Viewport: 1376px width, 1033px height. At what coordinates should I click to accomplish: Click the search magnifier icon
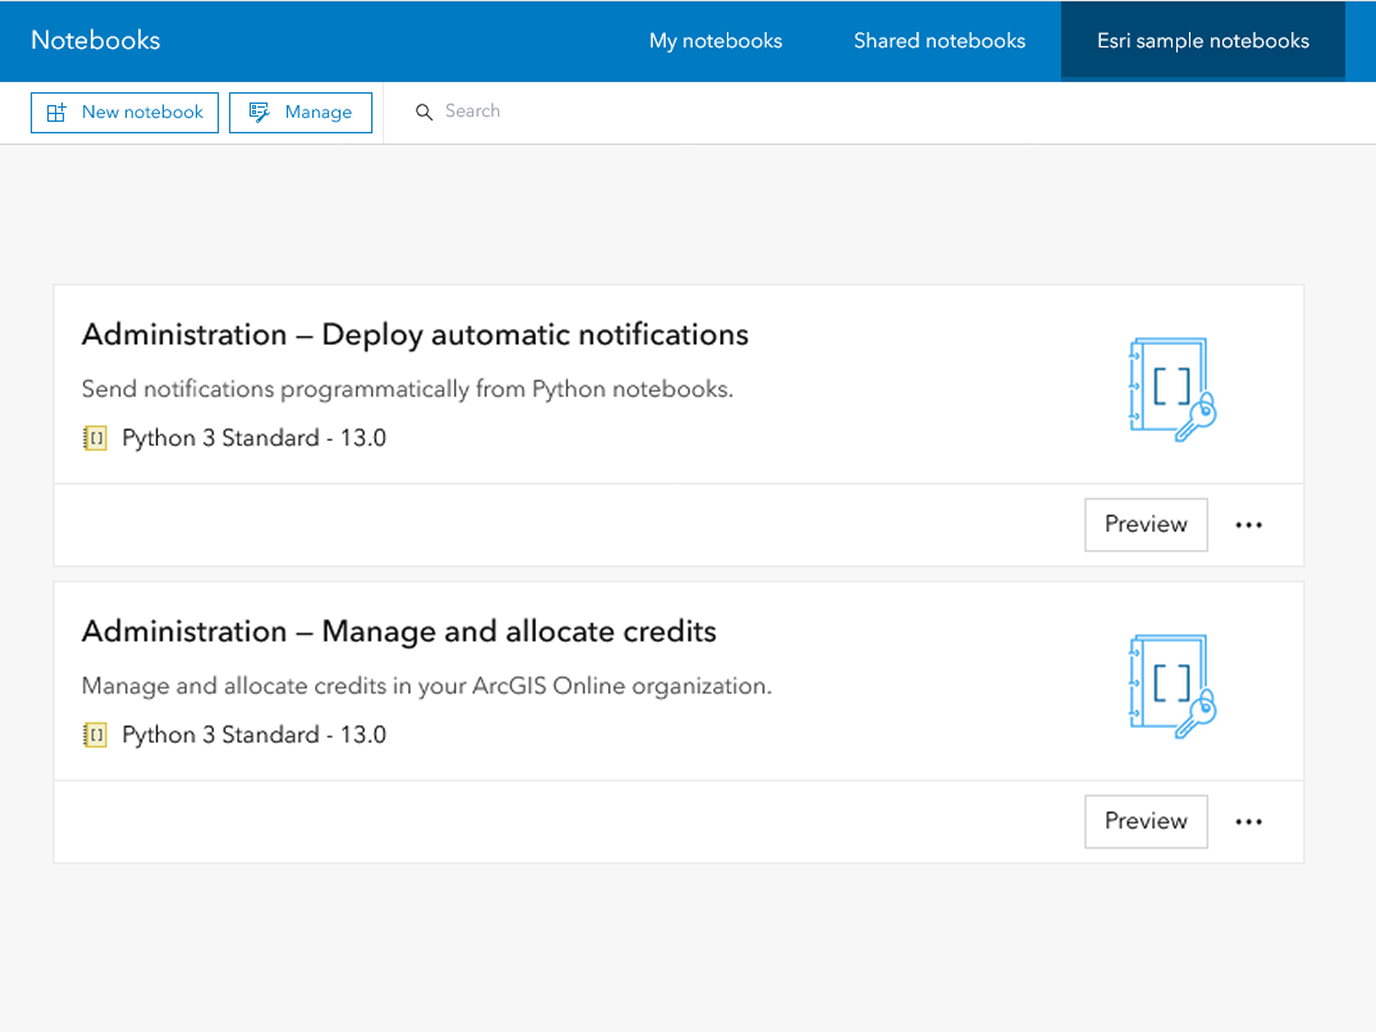(x=424, y=112)
